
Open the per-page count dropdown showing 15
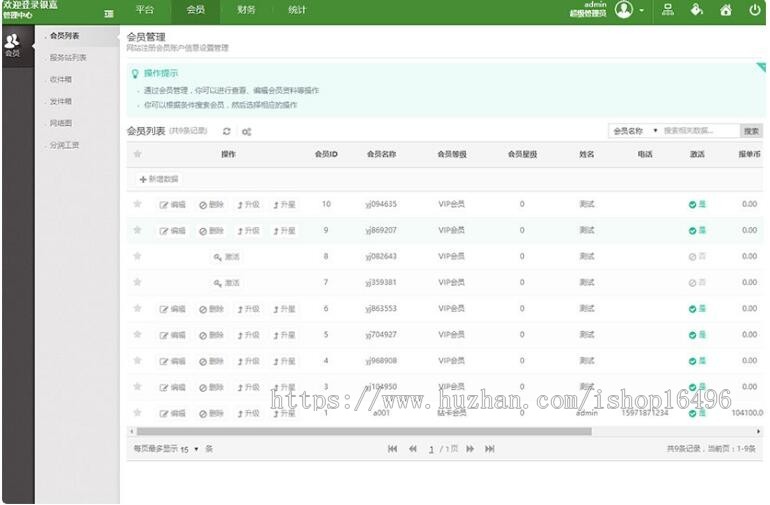pos(190,449)
